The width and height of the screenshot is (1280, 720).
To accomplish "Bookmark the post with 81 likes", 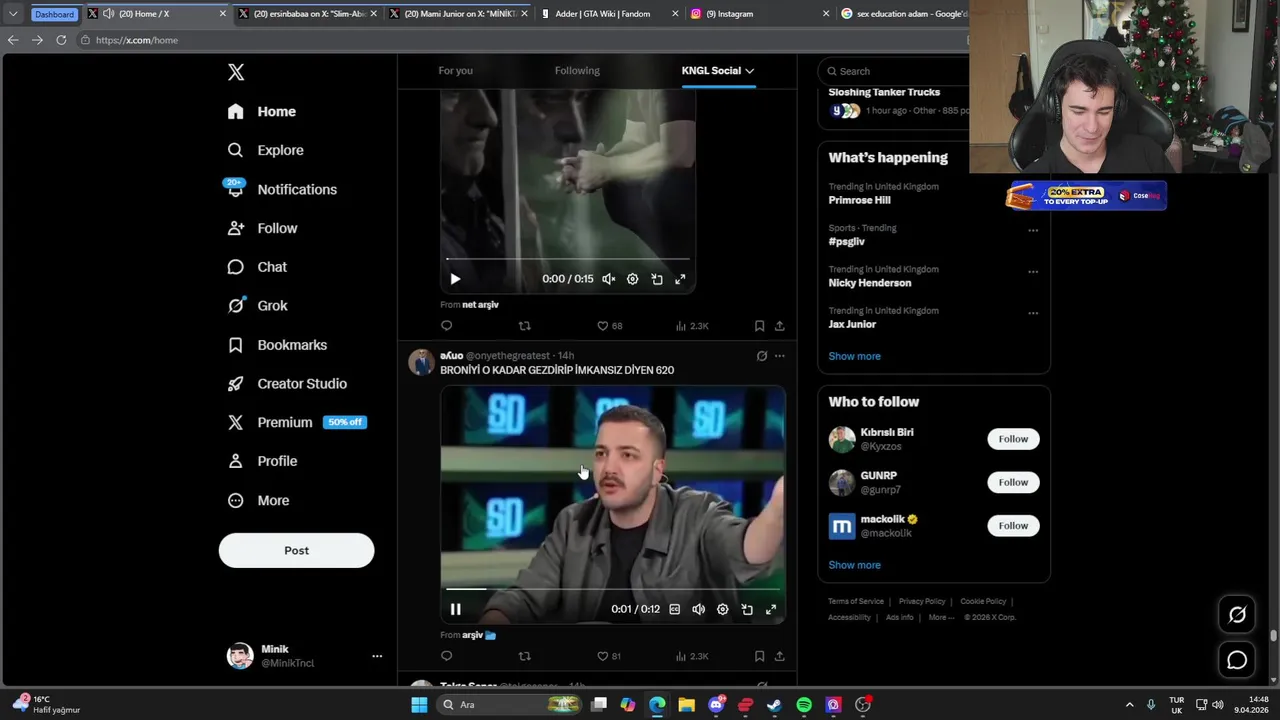I will click(x=759, y=656).
